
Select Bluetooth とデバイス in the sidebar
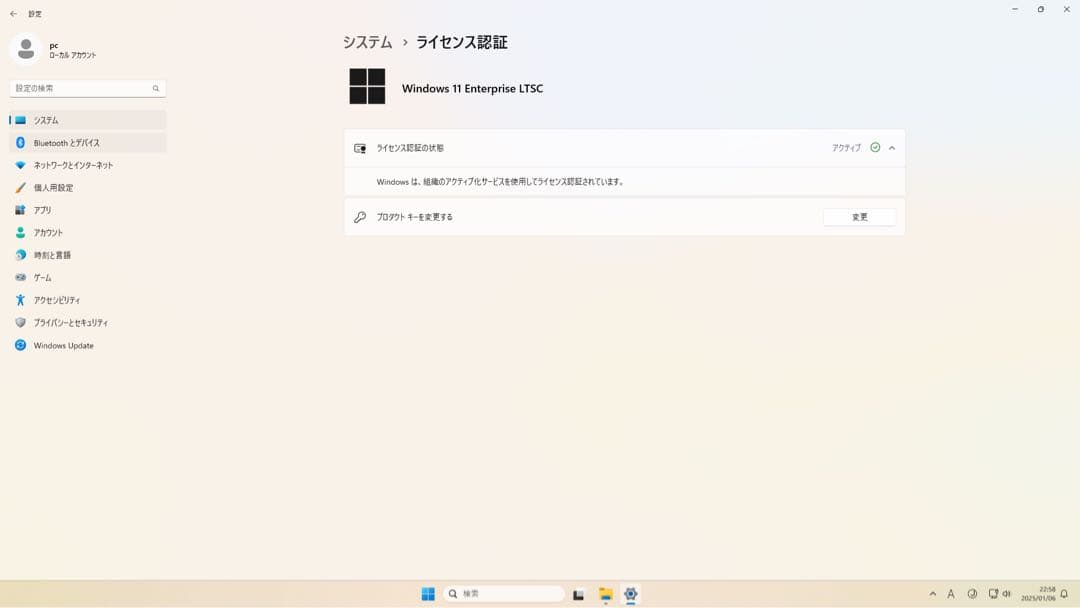(x=64, y=142)
